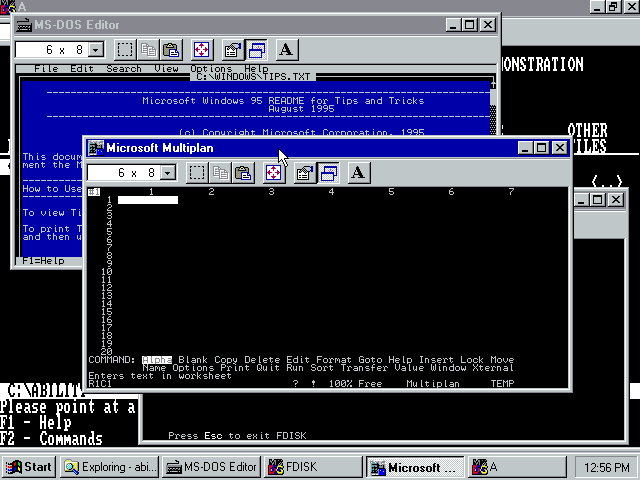Screen dimensions: 640x480
Task: Click Full screen icon in MS-DOS Editor toolbar
Action: [x=202, y=50]
